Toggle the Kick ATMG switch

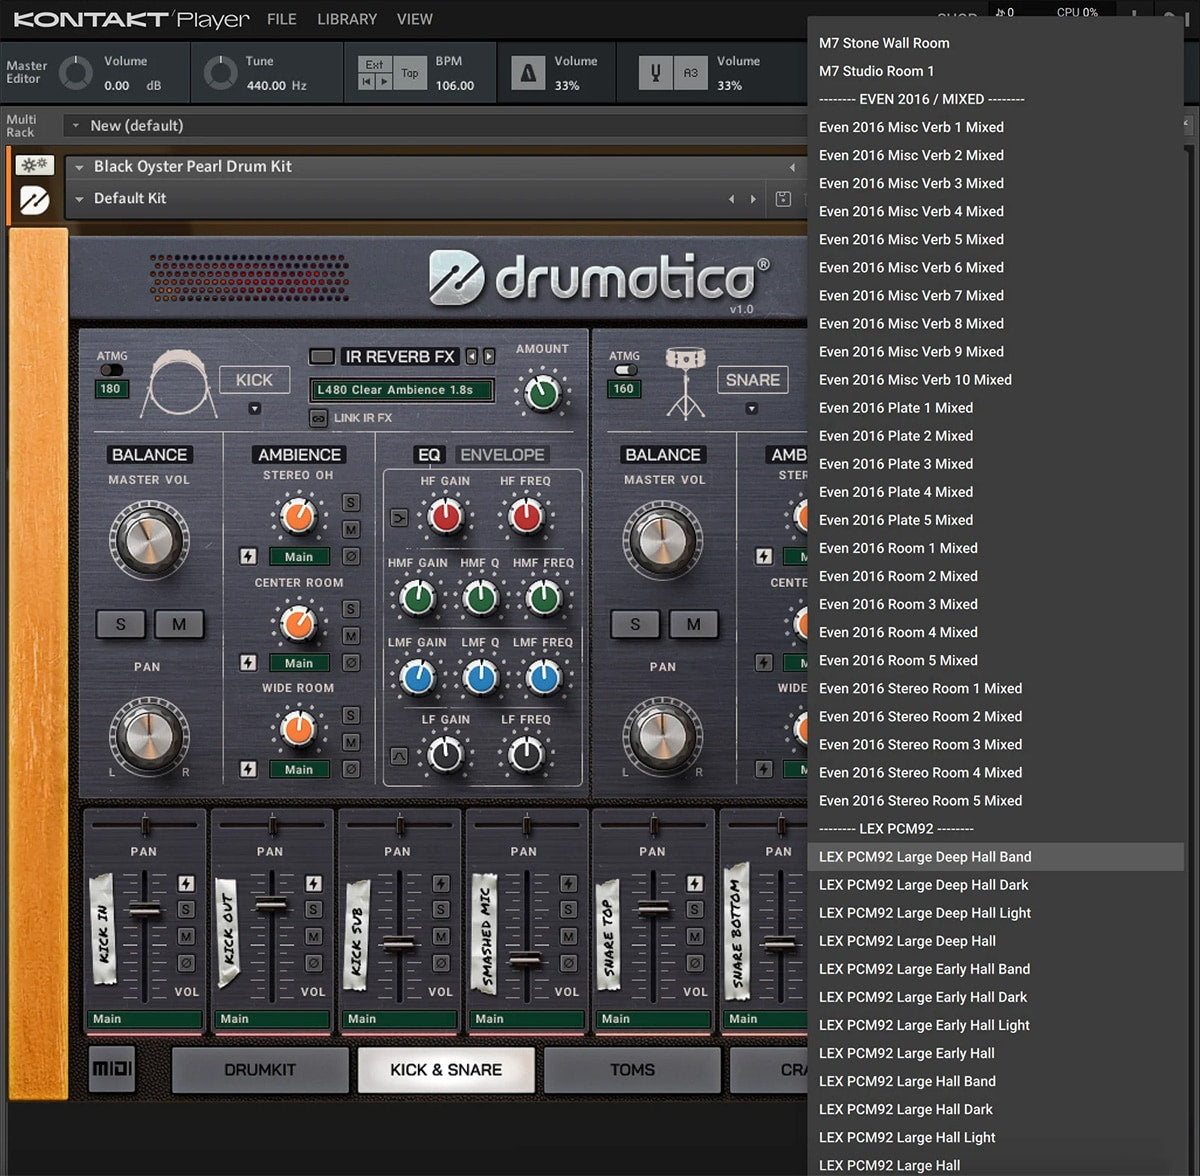pyautogui.click(x=112, y=370)
